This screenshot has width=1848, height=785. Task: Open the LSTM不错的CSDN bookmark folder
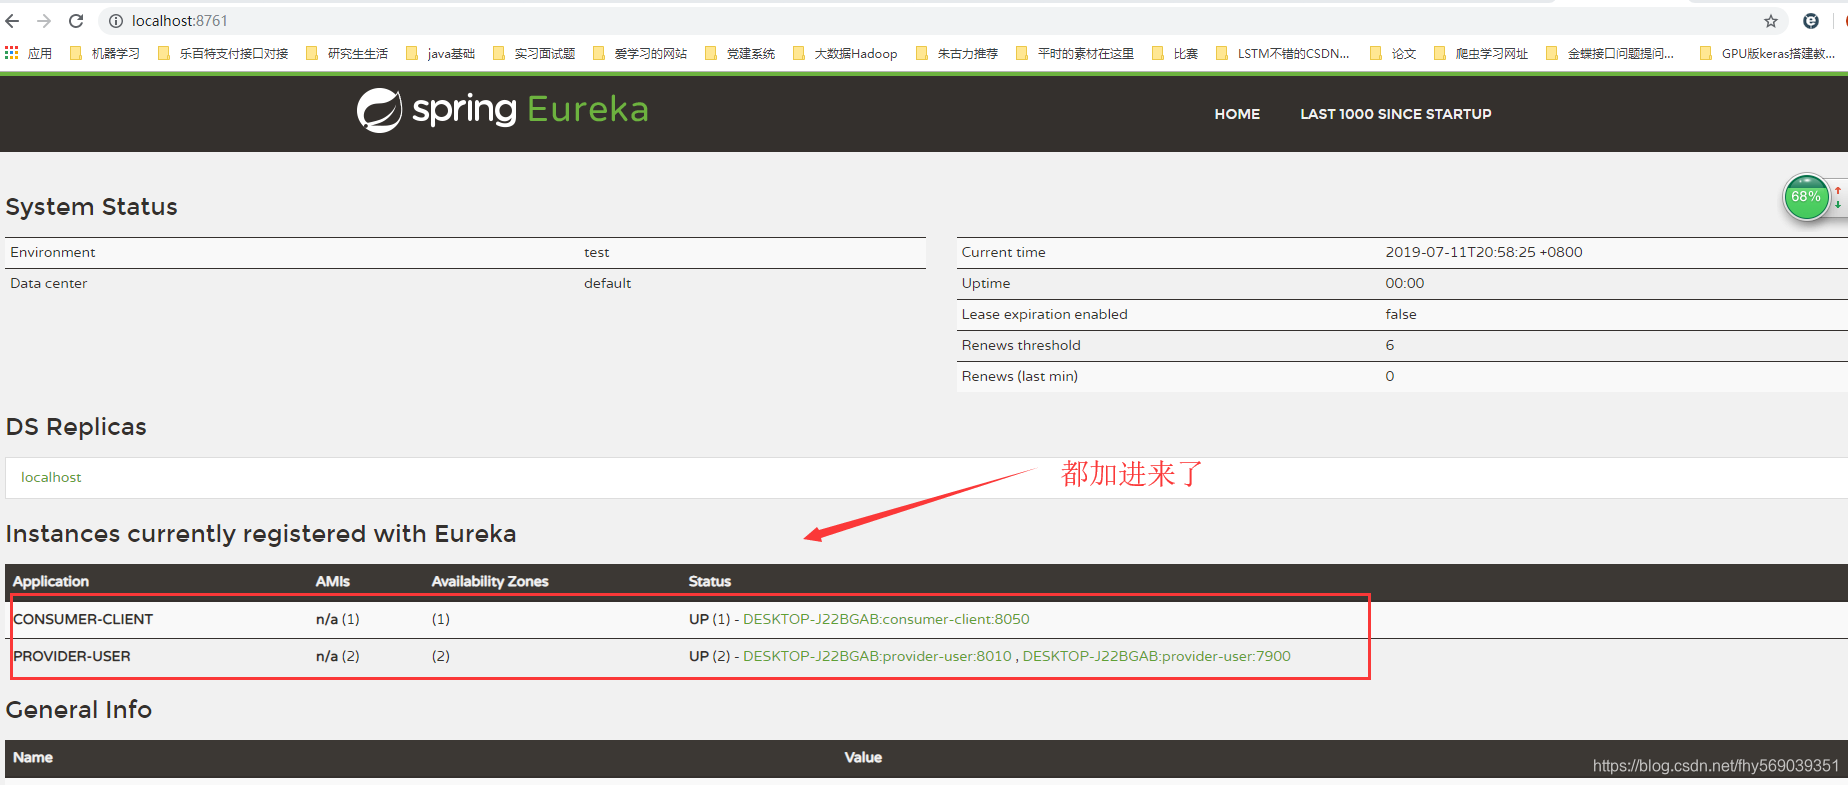(1282, 53)
